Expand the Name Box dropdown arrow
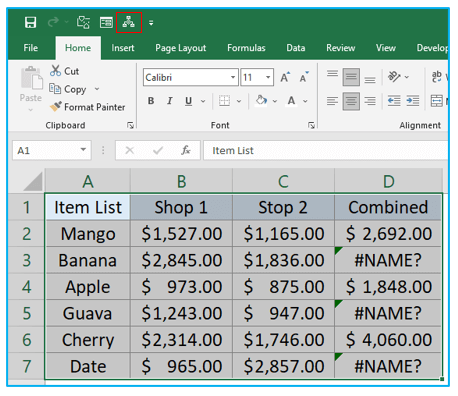Image resolution: width=458 pixels, height=396 pixels. (x=83, y=150)
